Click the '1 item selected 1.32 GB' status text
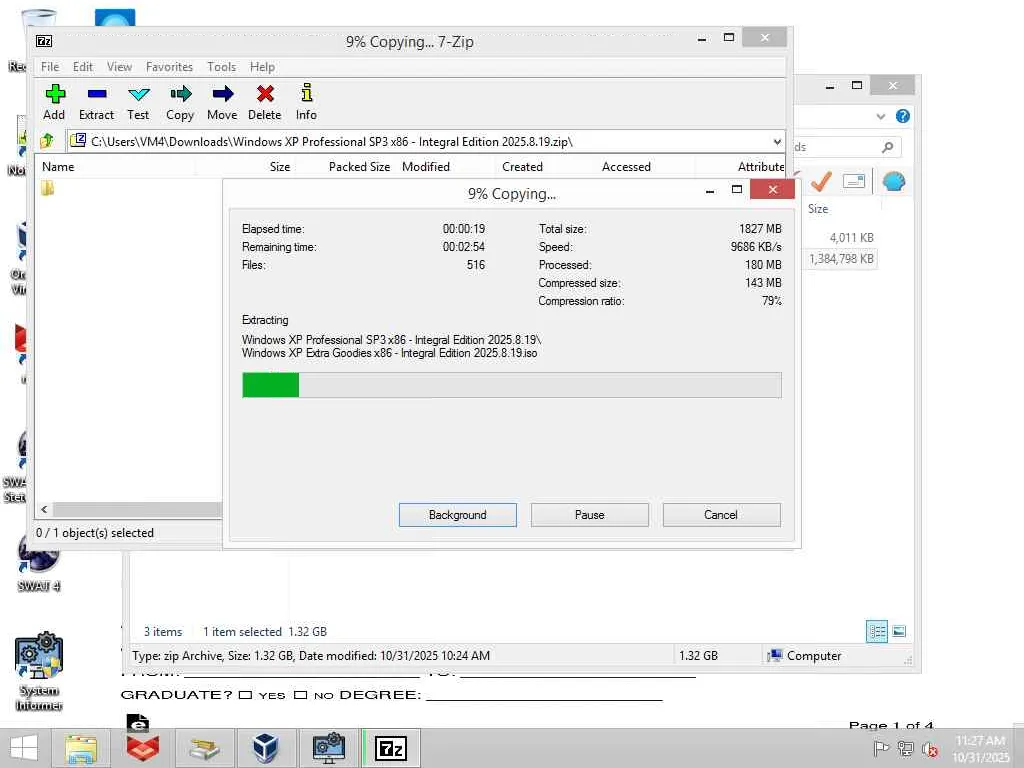Viewport: 1024px width, 768px height. 264,632
